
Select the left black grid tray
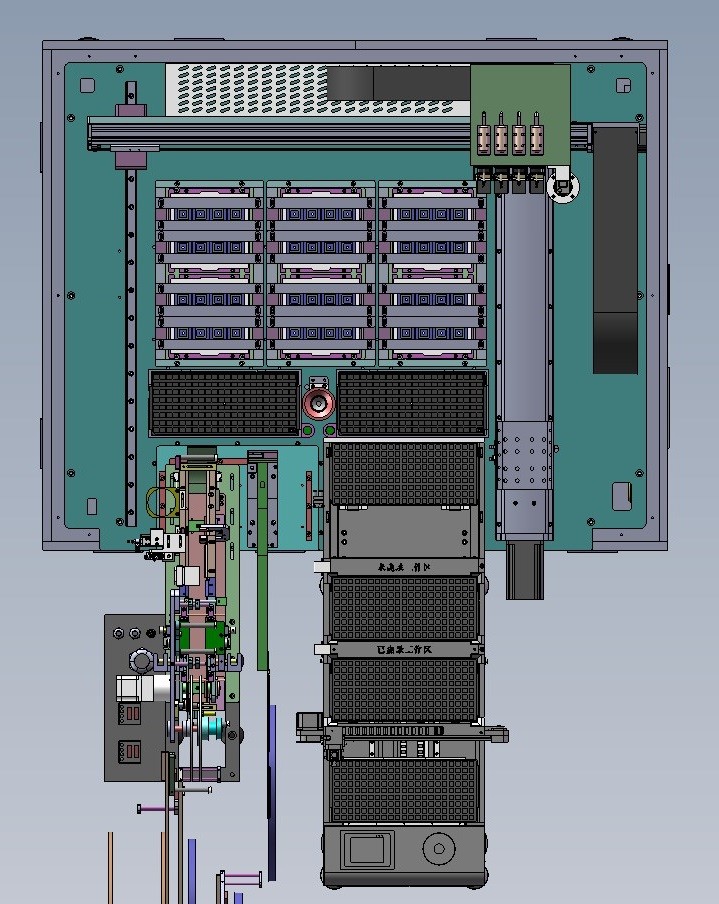(x=224, y=403)
